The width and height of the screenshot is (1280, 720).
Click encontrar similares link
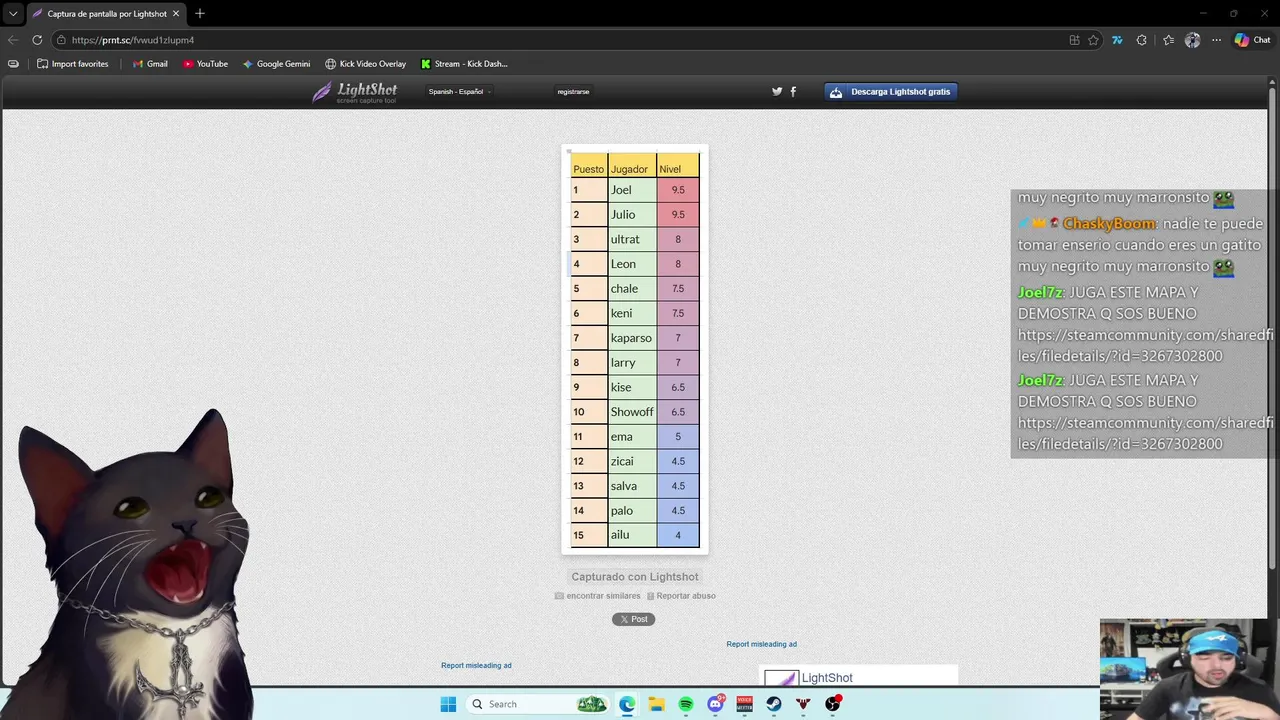click(x=598, y=596)
